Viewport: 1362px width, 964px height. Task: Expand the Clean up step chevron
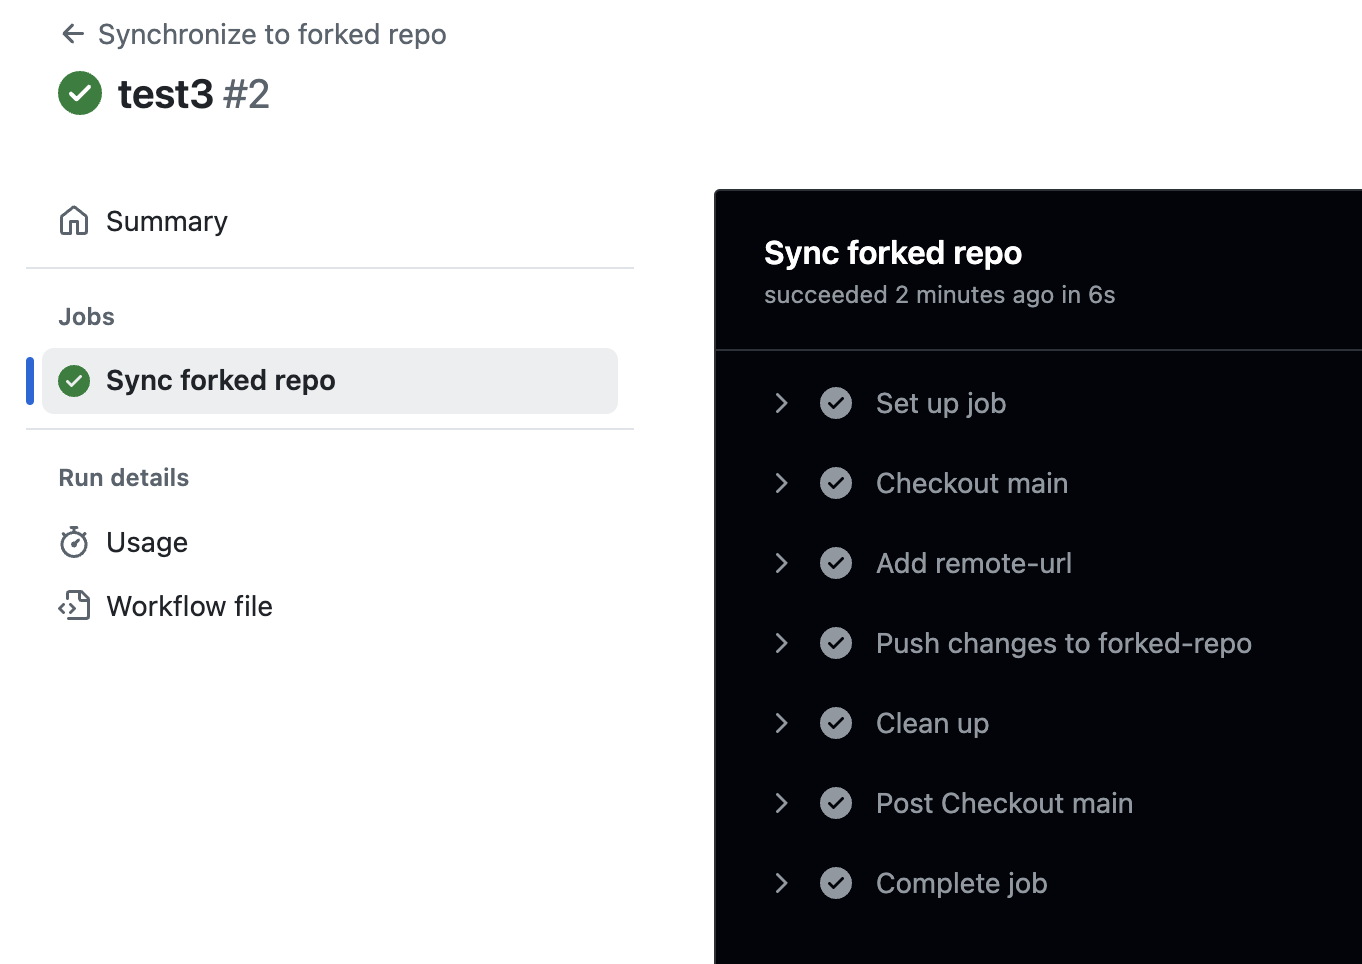click(x=782, y=723)
